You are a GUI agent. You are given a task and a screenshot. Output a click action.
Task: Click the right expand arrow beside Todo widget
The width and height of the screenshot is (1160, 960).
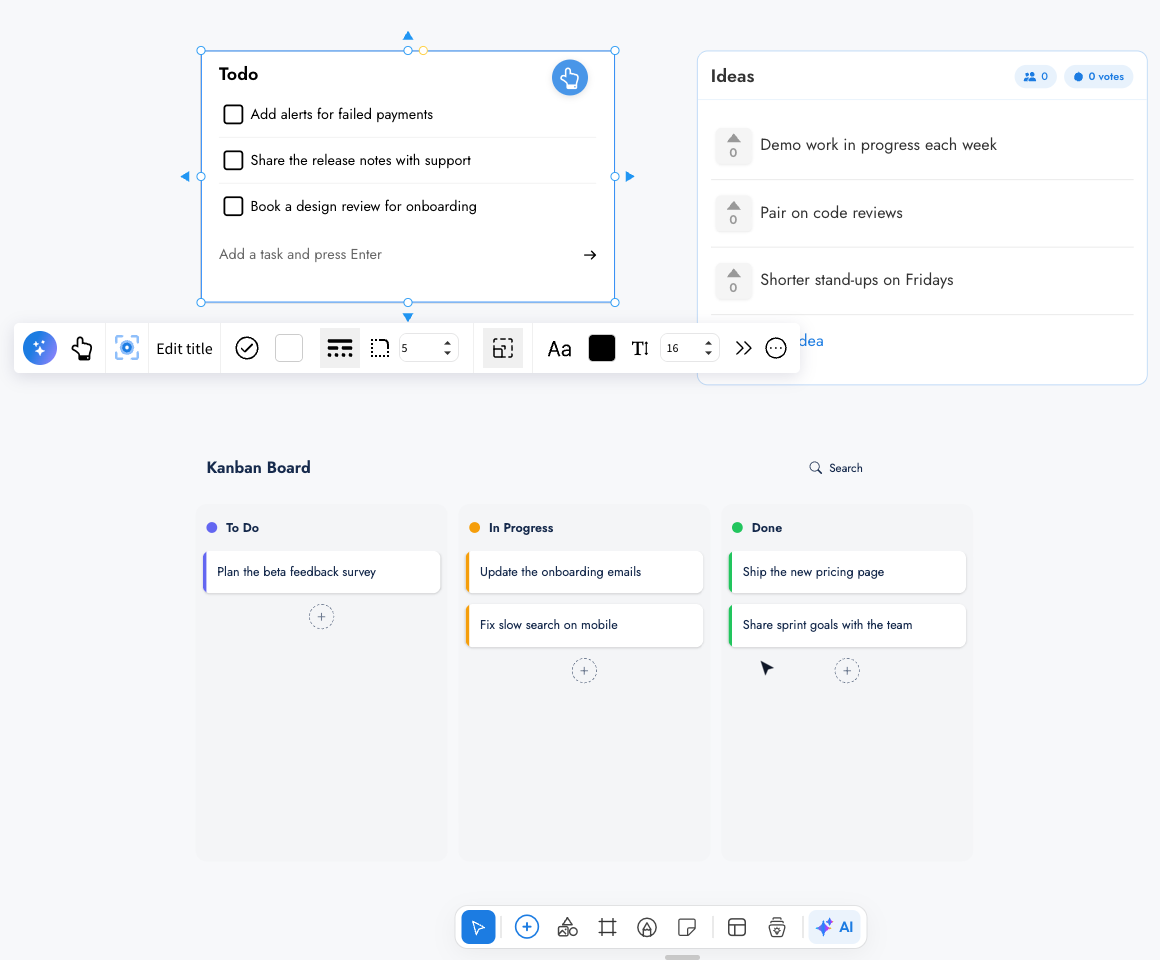point(630,177)
